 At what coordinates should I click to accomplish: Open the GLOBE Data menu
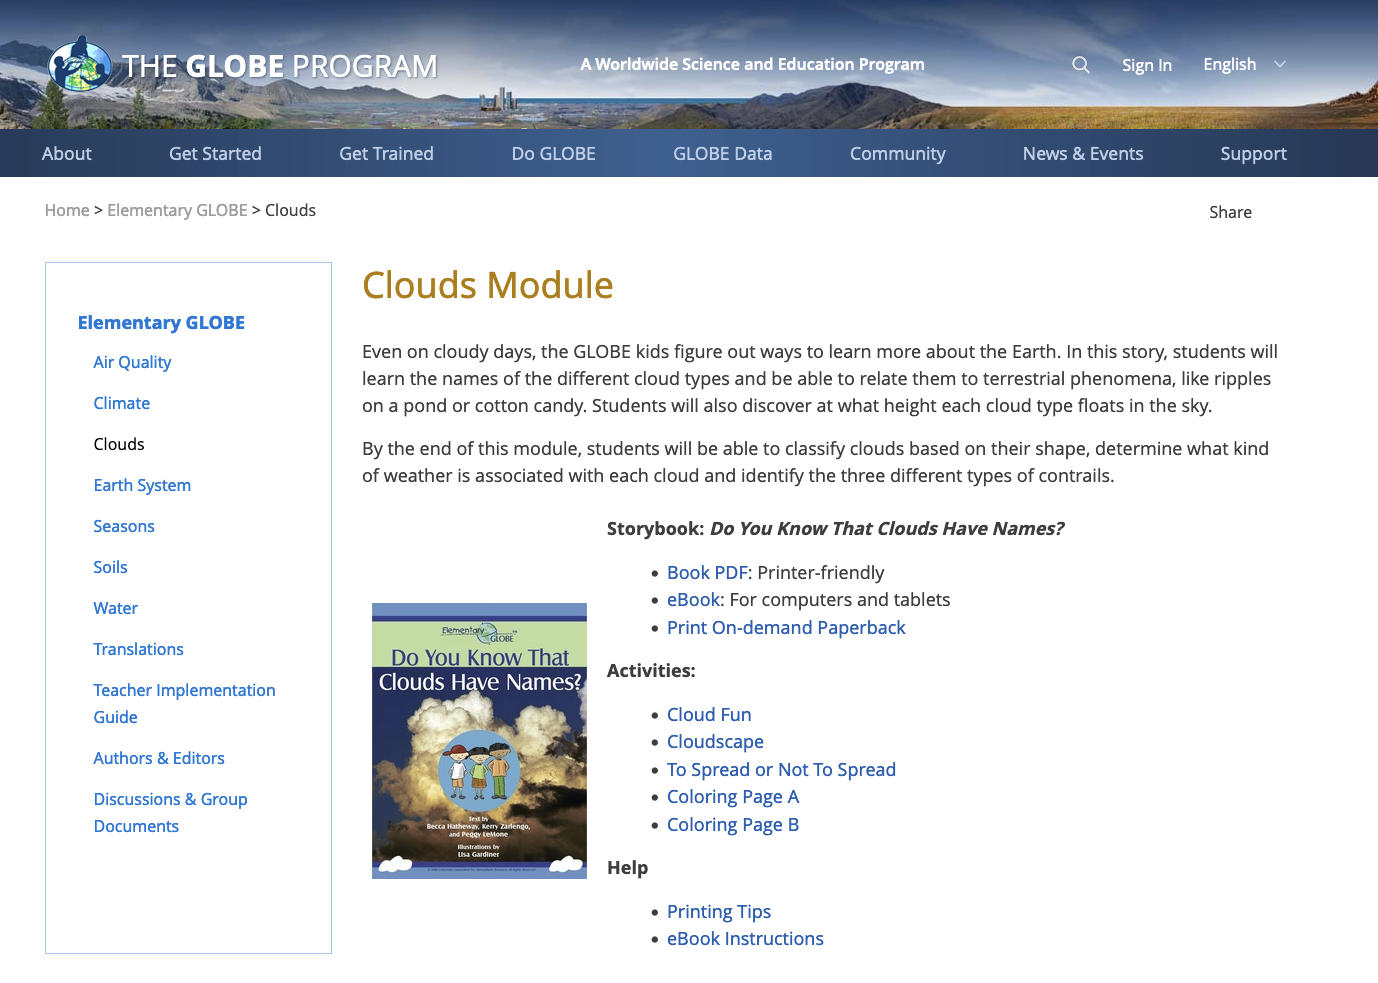point(722,153)
